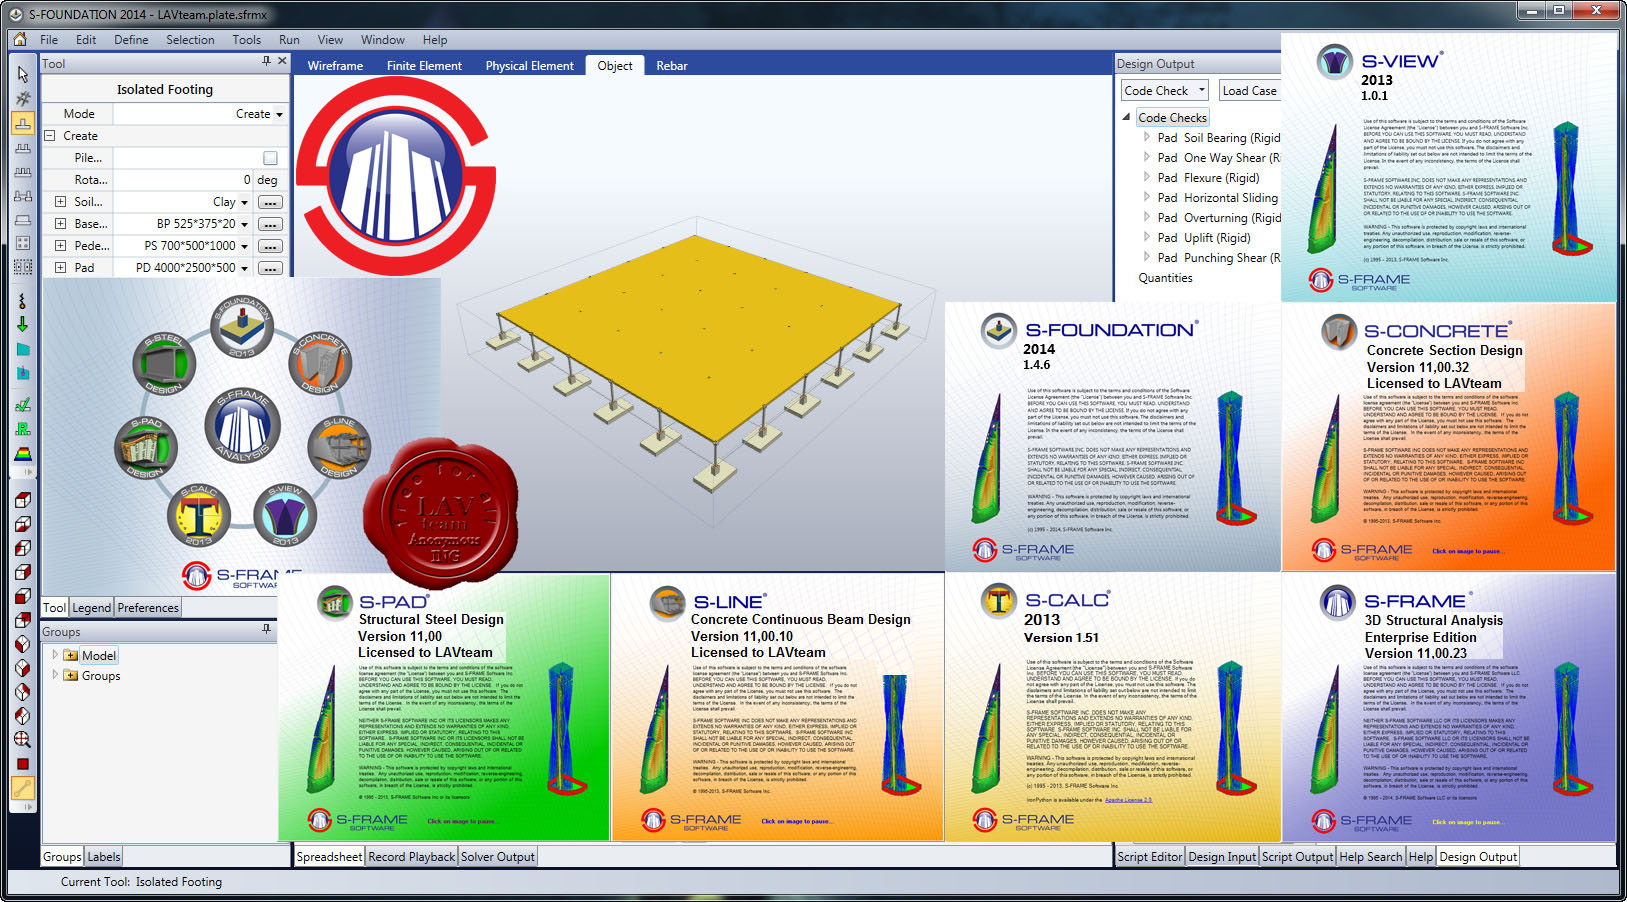Click the green checkmark code check icon
Viewport: 1627px width, 902px height.
(x=22, y=405)
